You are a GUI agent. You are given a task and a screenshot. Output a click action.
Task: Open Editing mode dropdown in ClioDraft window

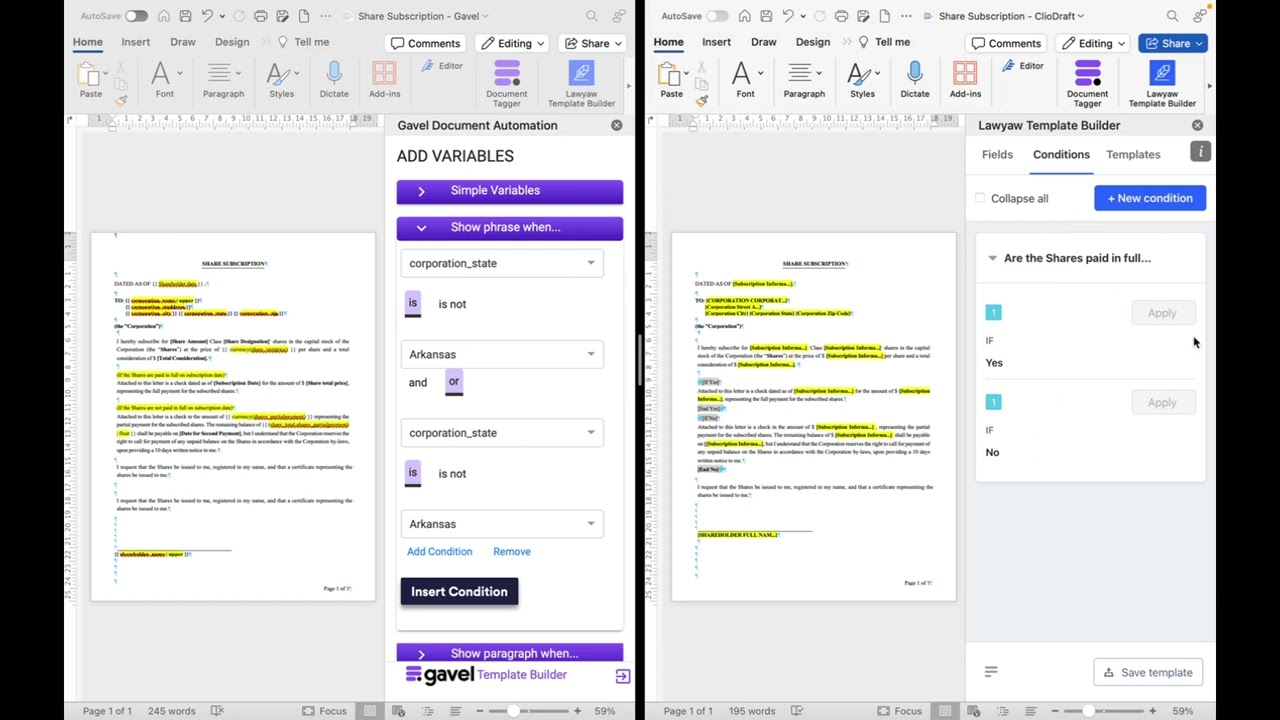click(x=1092, y=43)
